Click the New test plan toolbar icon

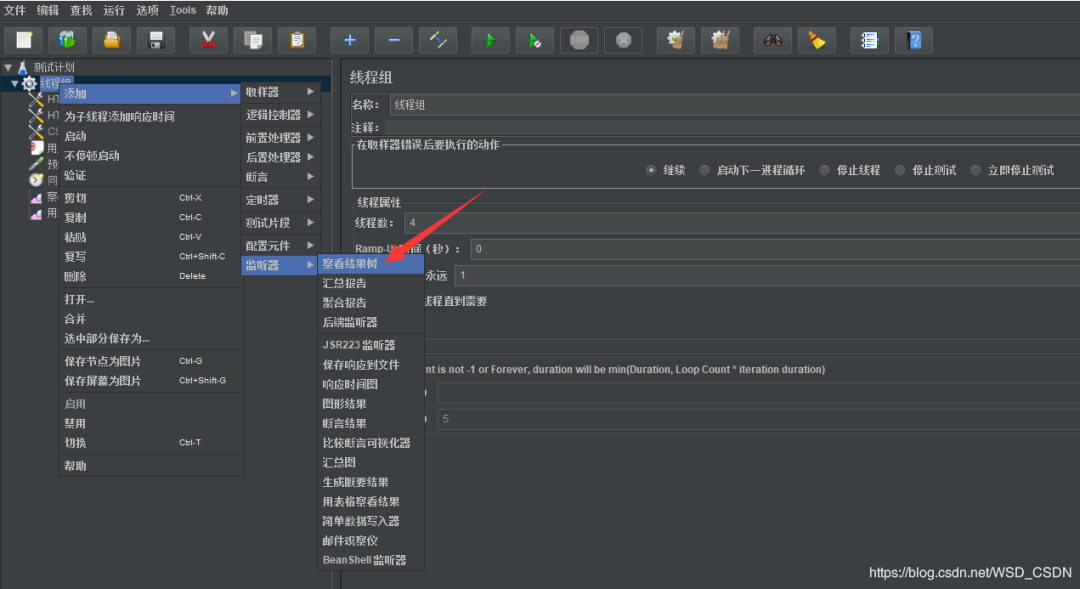(24, 41)
